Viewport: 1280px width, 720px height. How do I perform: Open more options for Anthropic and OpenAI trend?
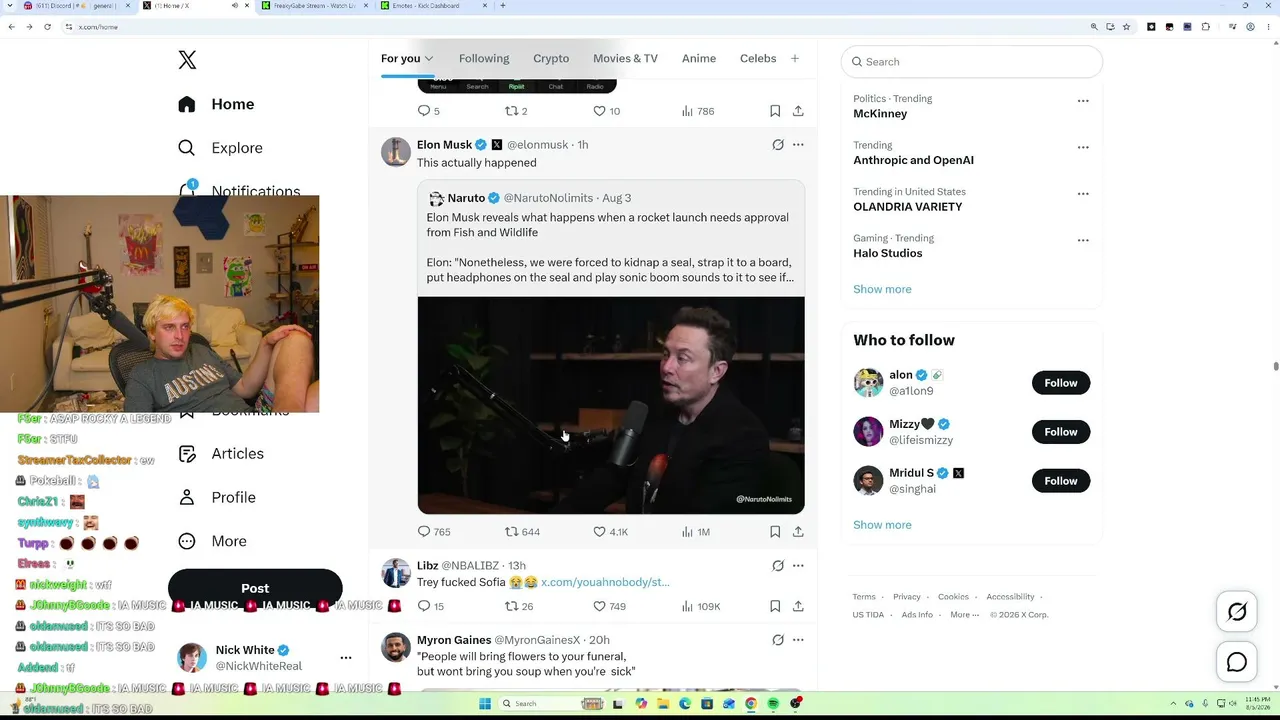point(1083,147)
